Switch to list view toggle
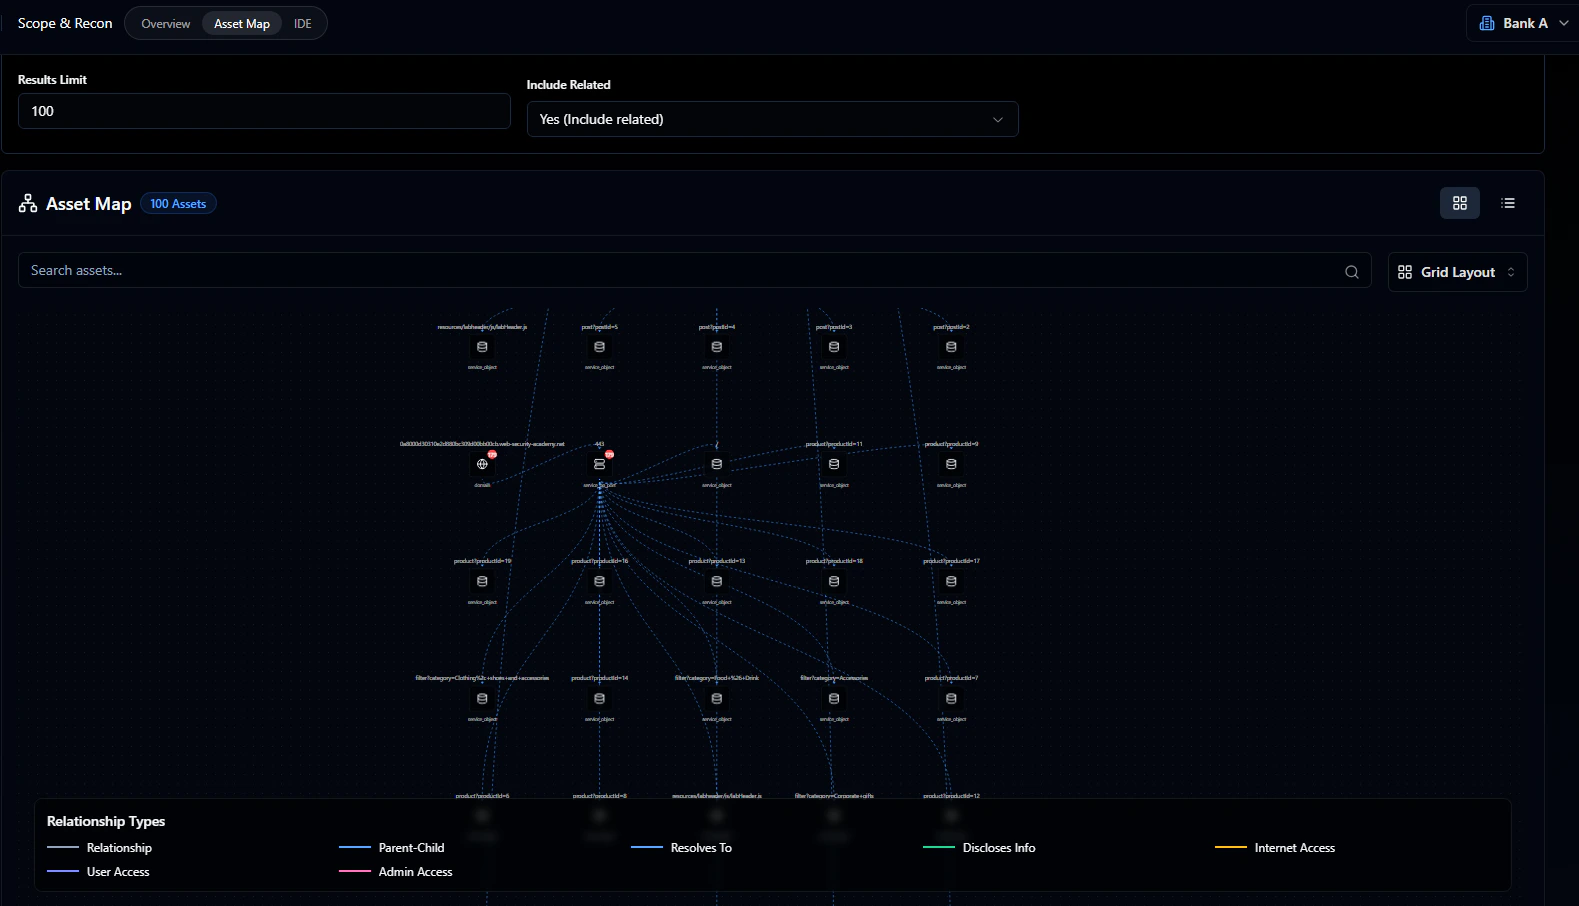The height and width of the screenshot is (906, 1579). (1508, 203)
